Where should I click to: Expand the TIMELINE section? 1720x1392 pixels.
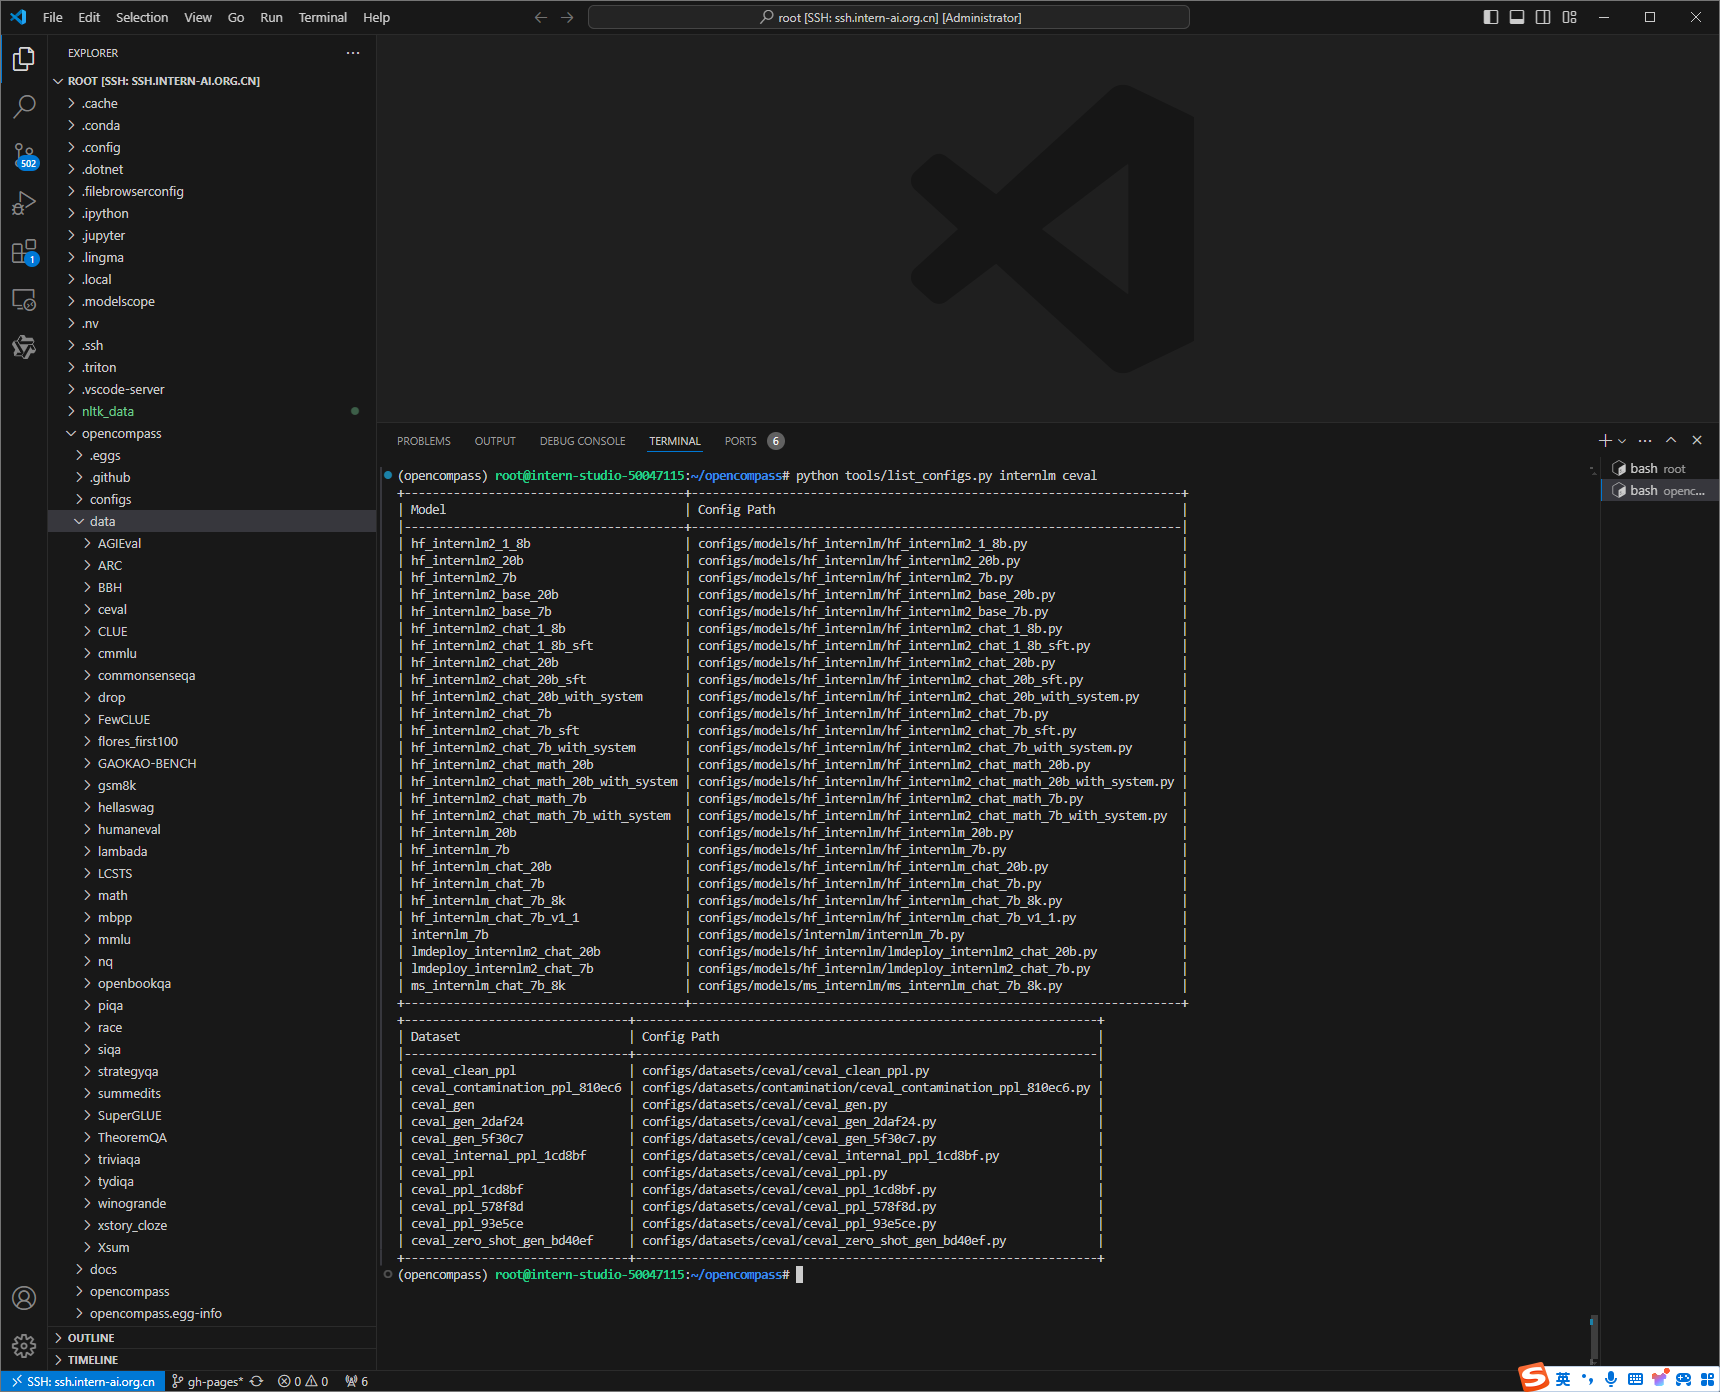(212, 1360)
